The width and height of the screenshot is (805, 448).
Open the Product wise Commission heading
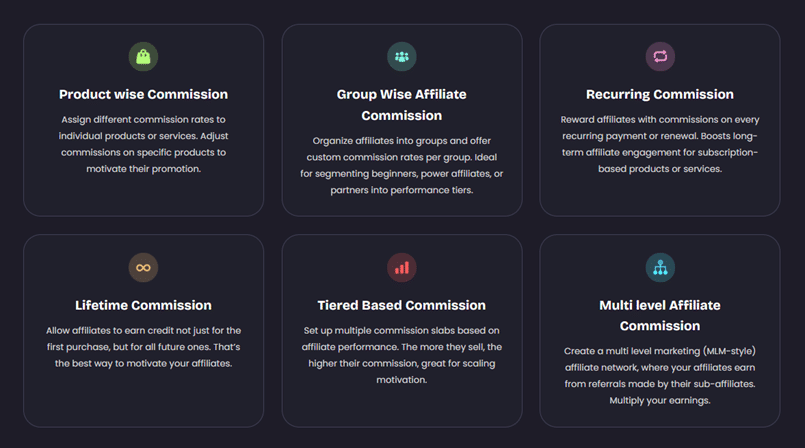143,95
